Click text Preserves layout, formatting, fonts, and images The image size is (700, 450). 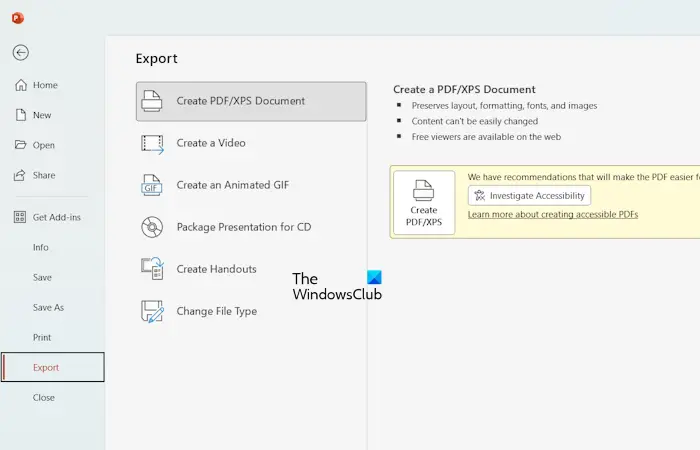click(504, 106)
